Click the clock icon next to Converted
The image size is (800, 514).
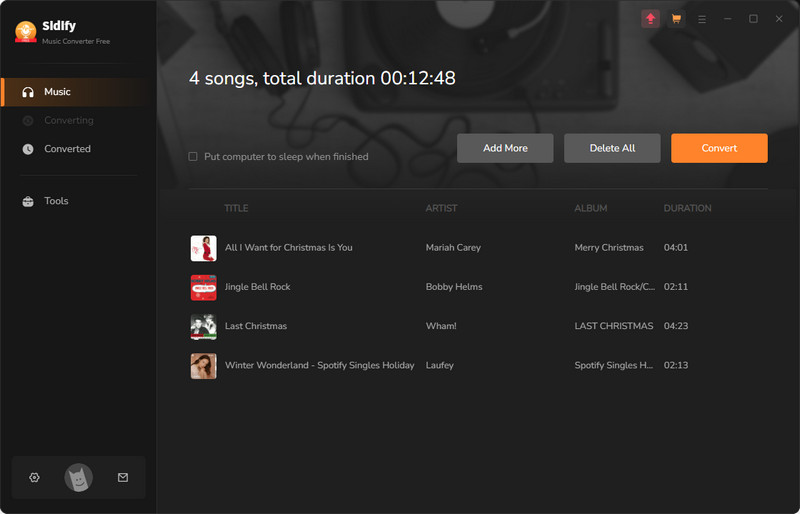pos(28,149)
